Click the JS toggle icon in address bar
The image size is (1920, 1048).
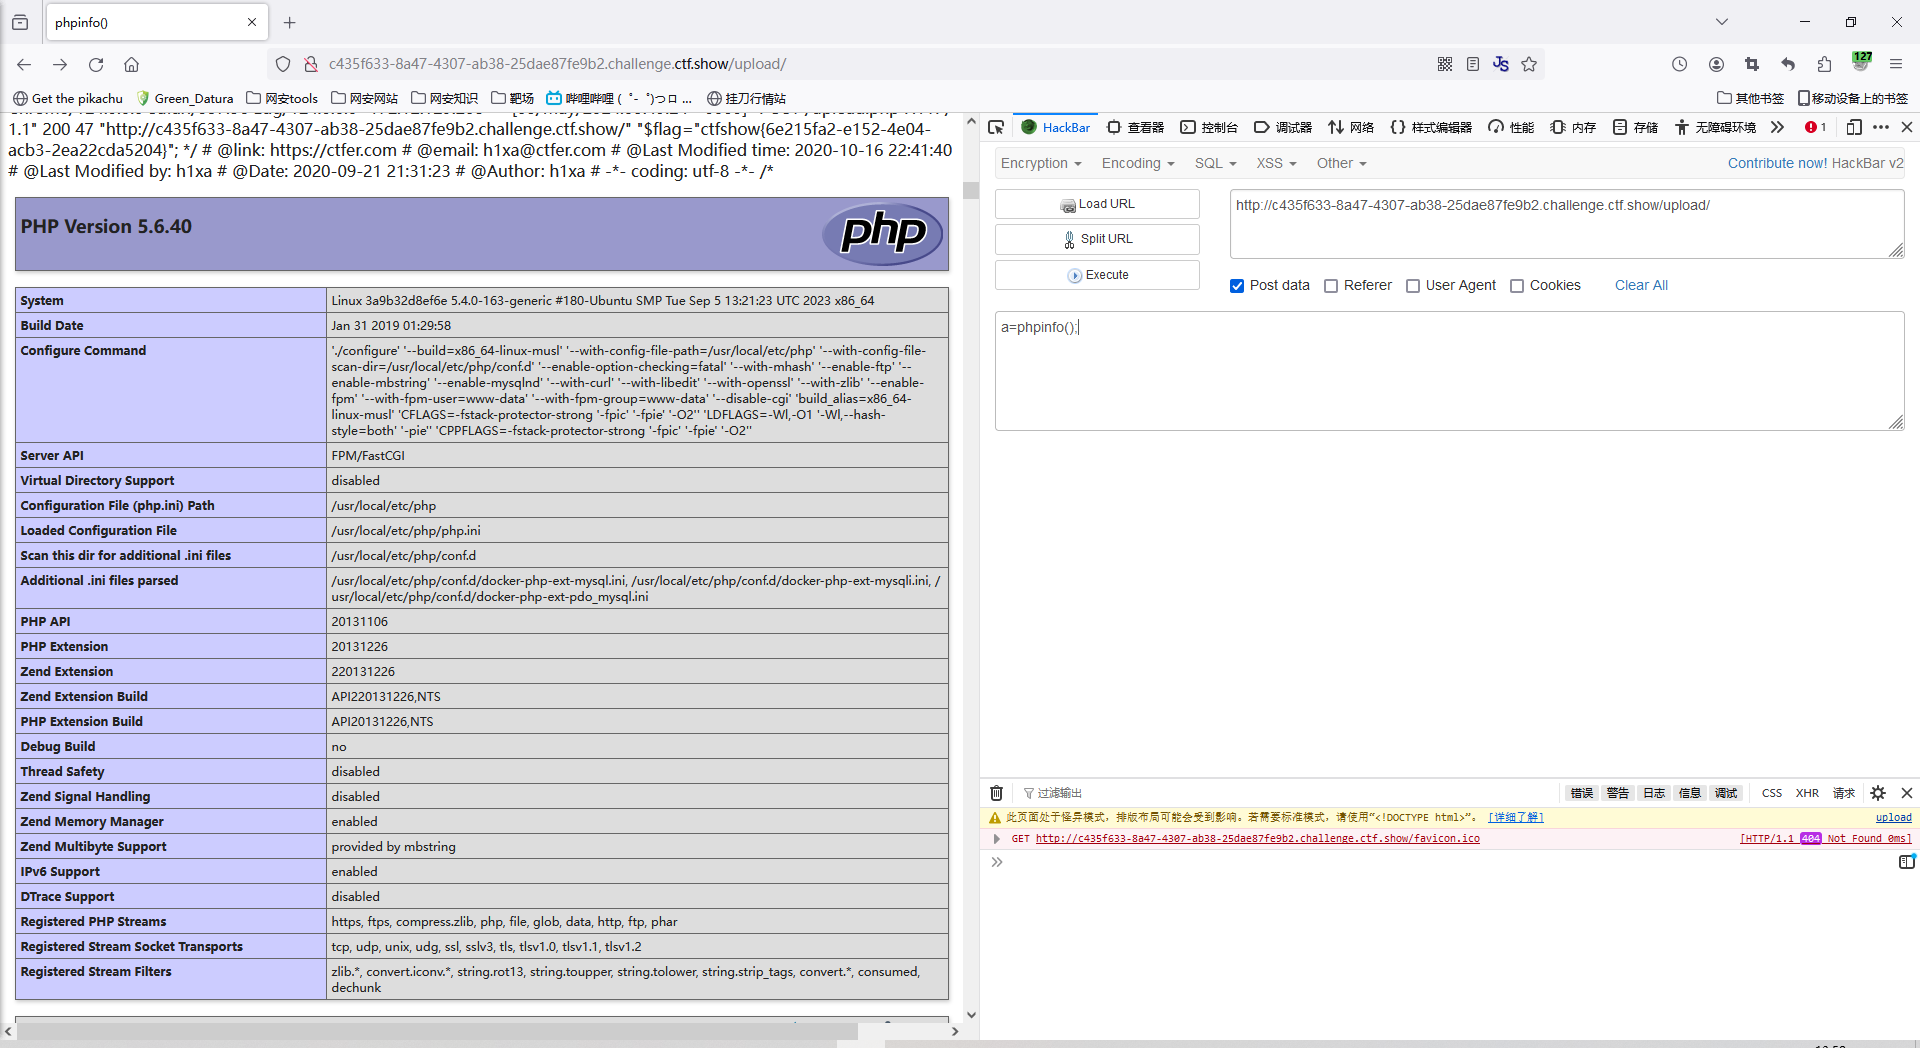click(x=1501, y=64)
